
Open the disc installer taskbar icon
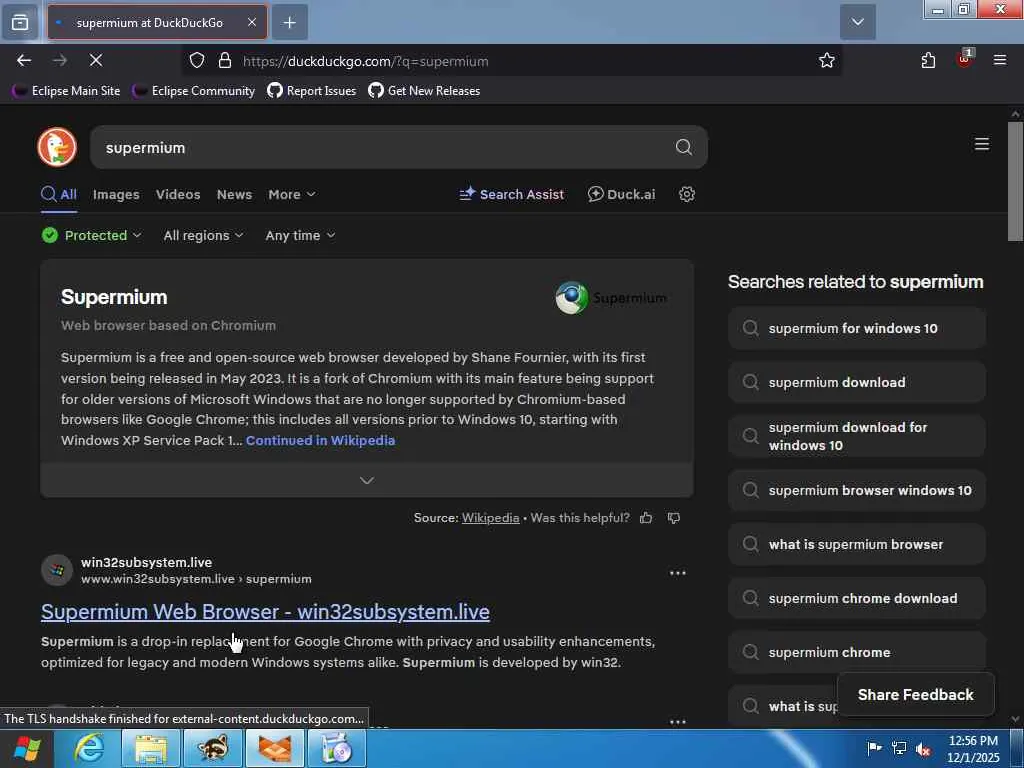337,748
